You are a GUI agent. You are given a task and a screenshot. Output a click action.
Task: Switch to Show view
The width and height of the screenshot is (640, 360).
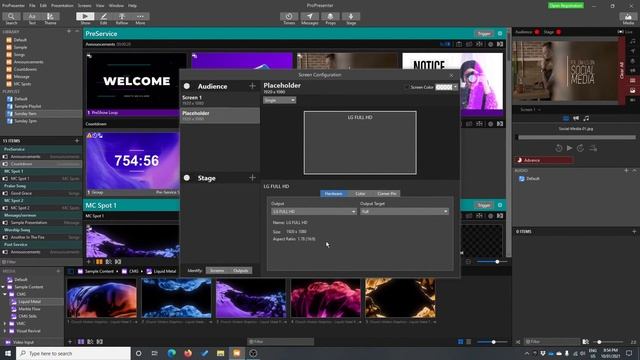pos(85,18)
